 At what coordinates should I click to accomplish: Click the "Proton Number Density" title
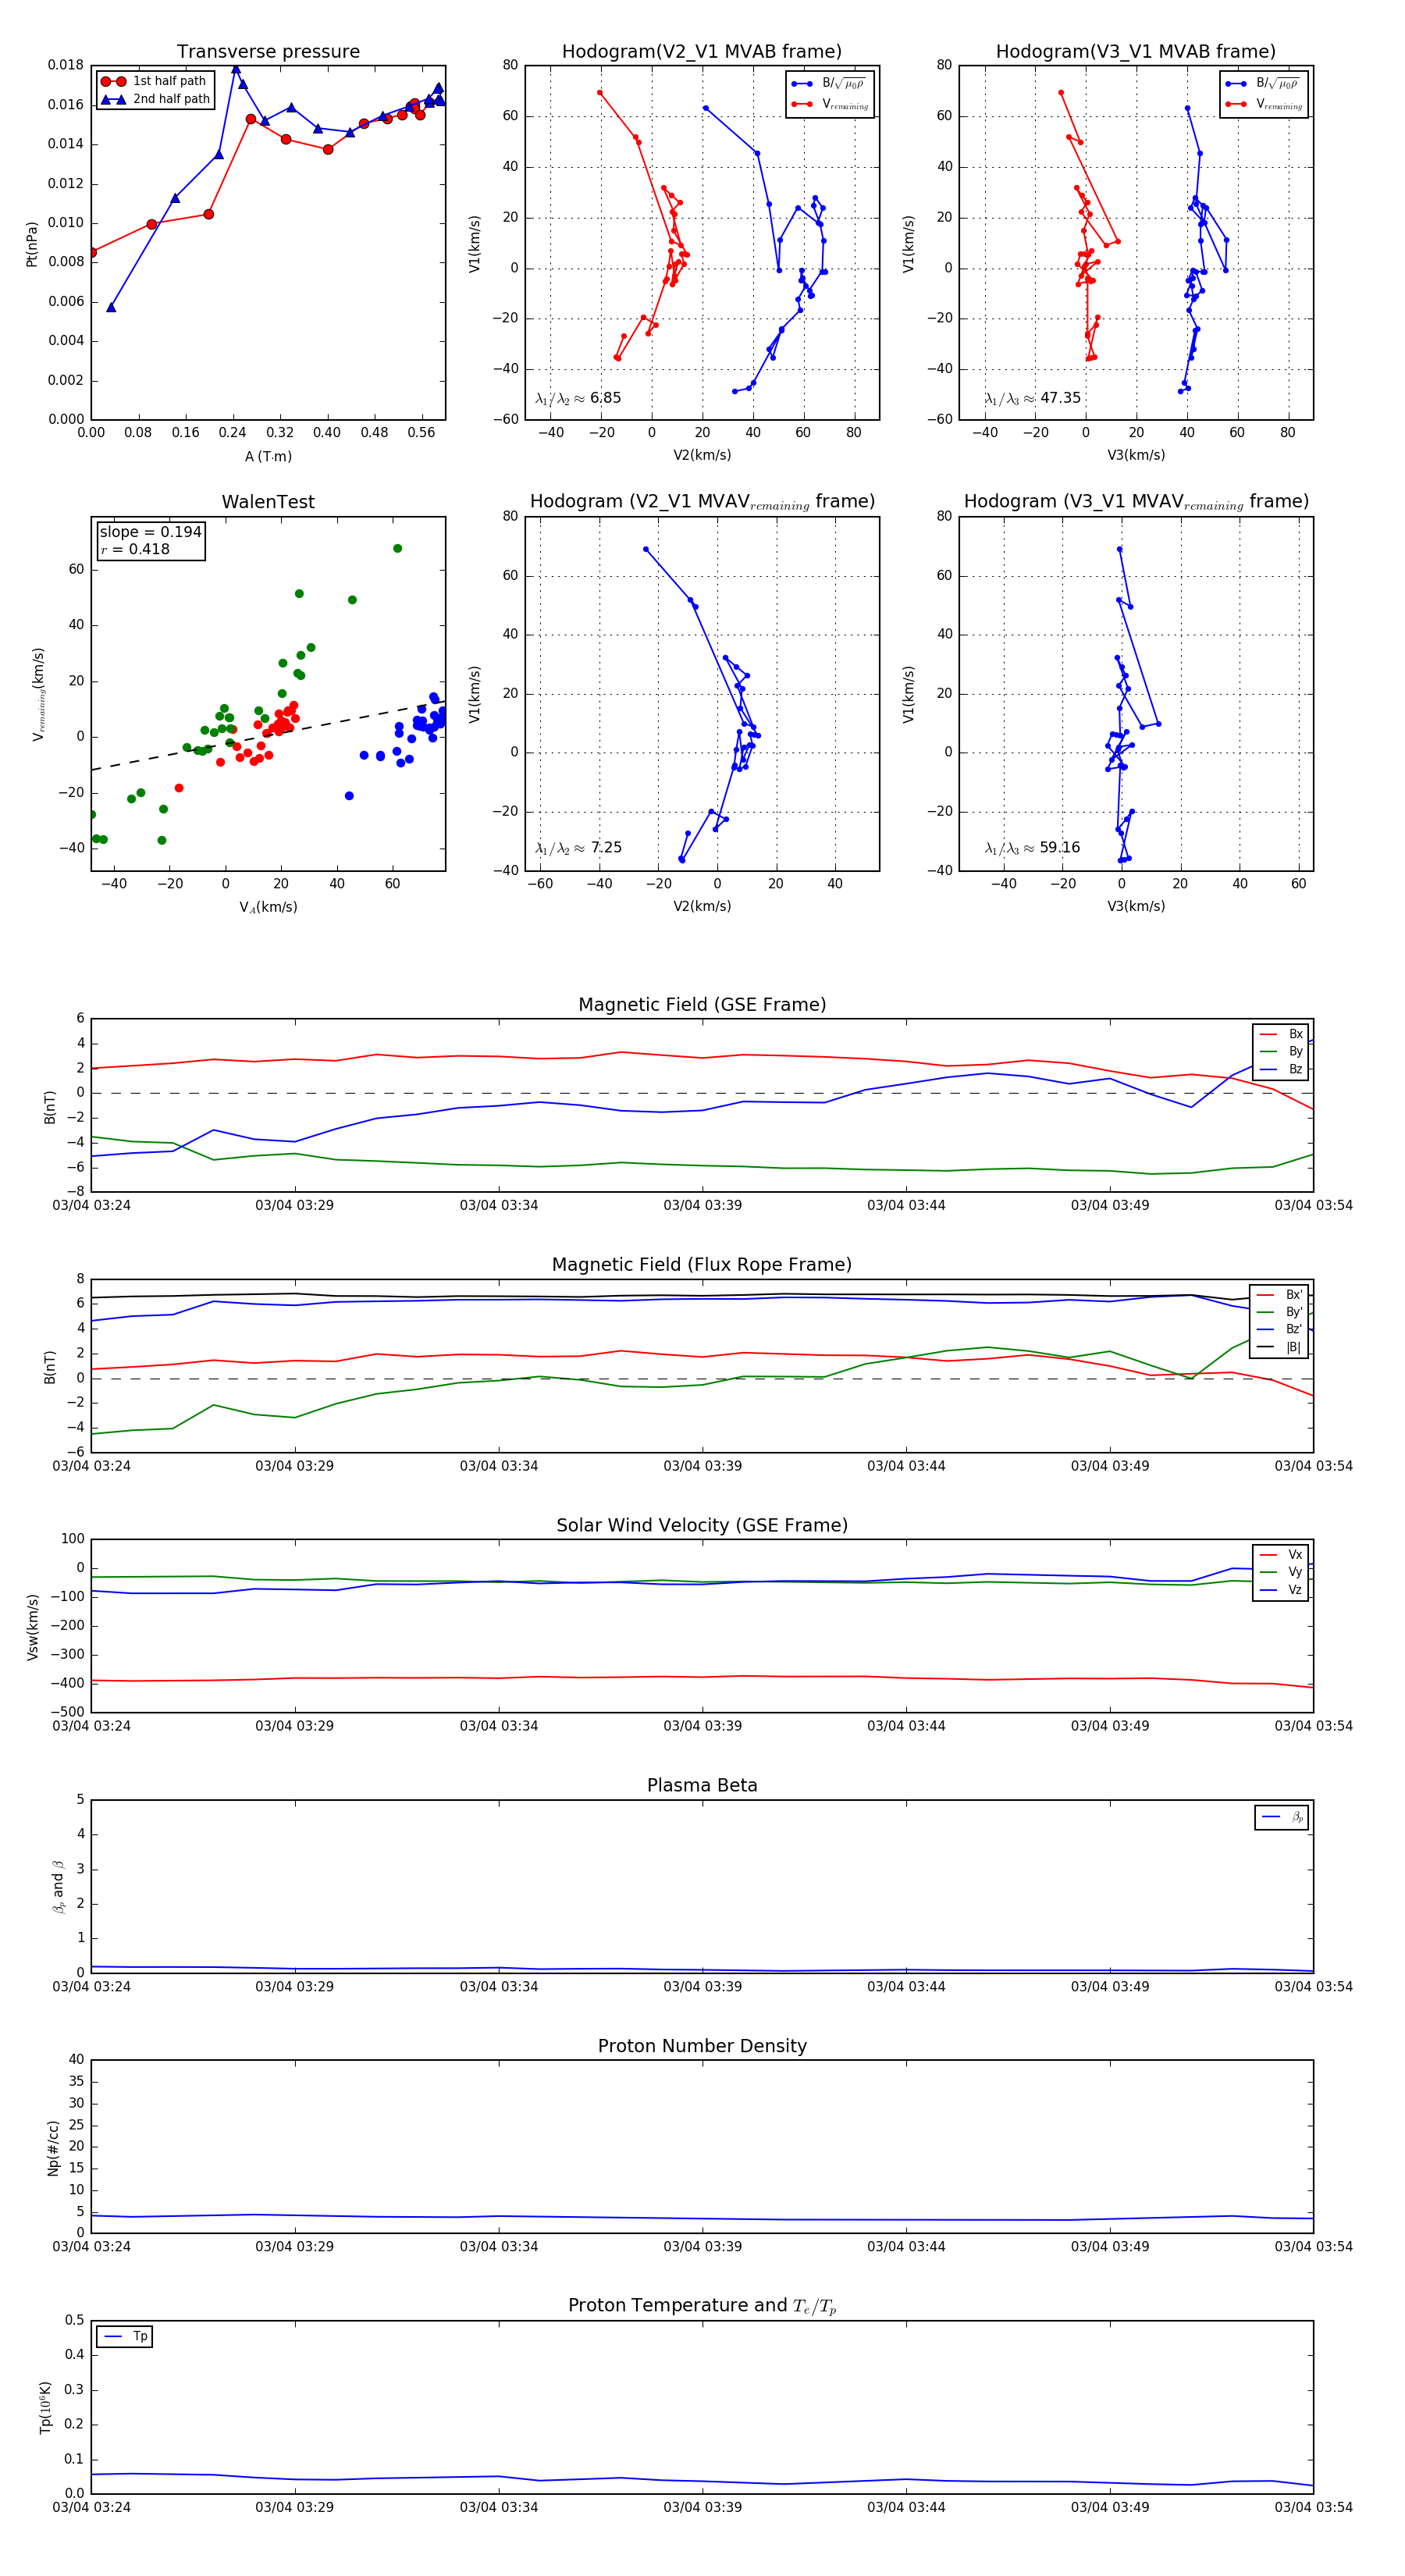click(702, 2046)
